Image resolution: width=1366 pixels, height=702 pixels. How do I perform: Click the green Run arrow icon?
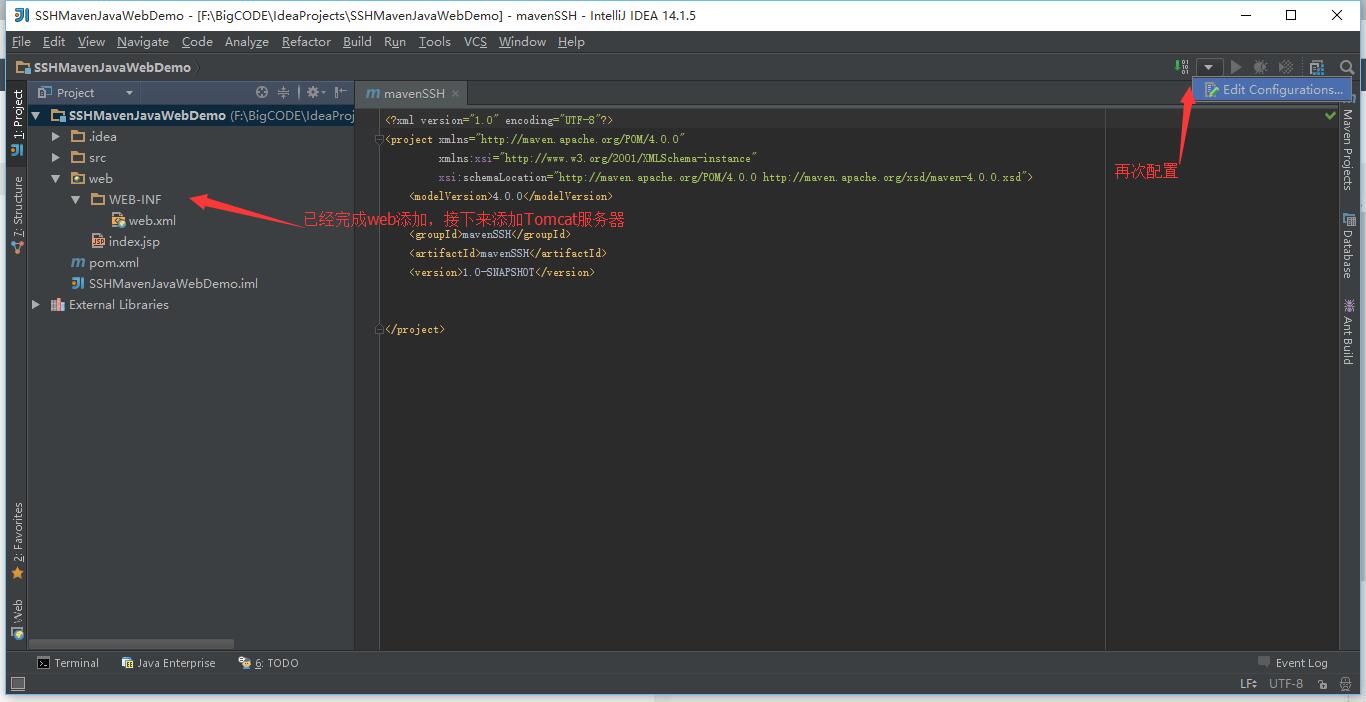point(1236,67)
